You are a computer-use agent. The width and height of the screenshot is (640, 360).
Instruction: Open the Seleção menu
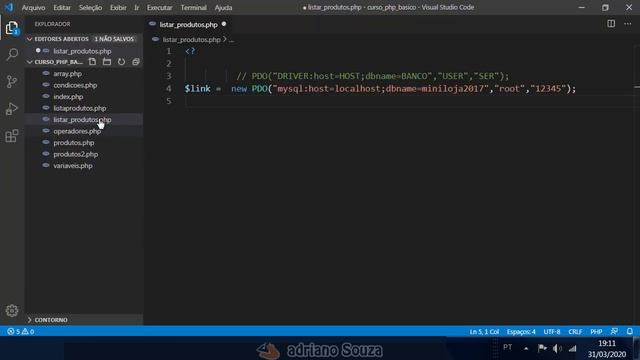tap(90, 7)
